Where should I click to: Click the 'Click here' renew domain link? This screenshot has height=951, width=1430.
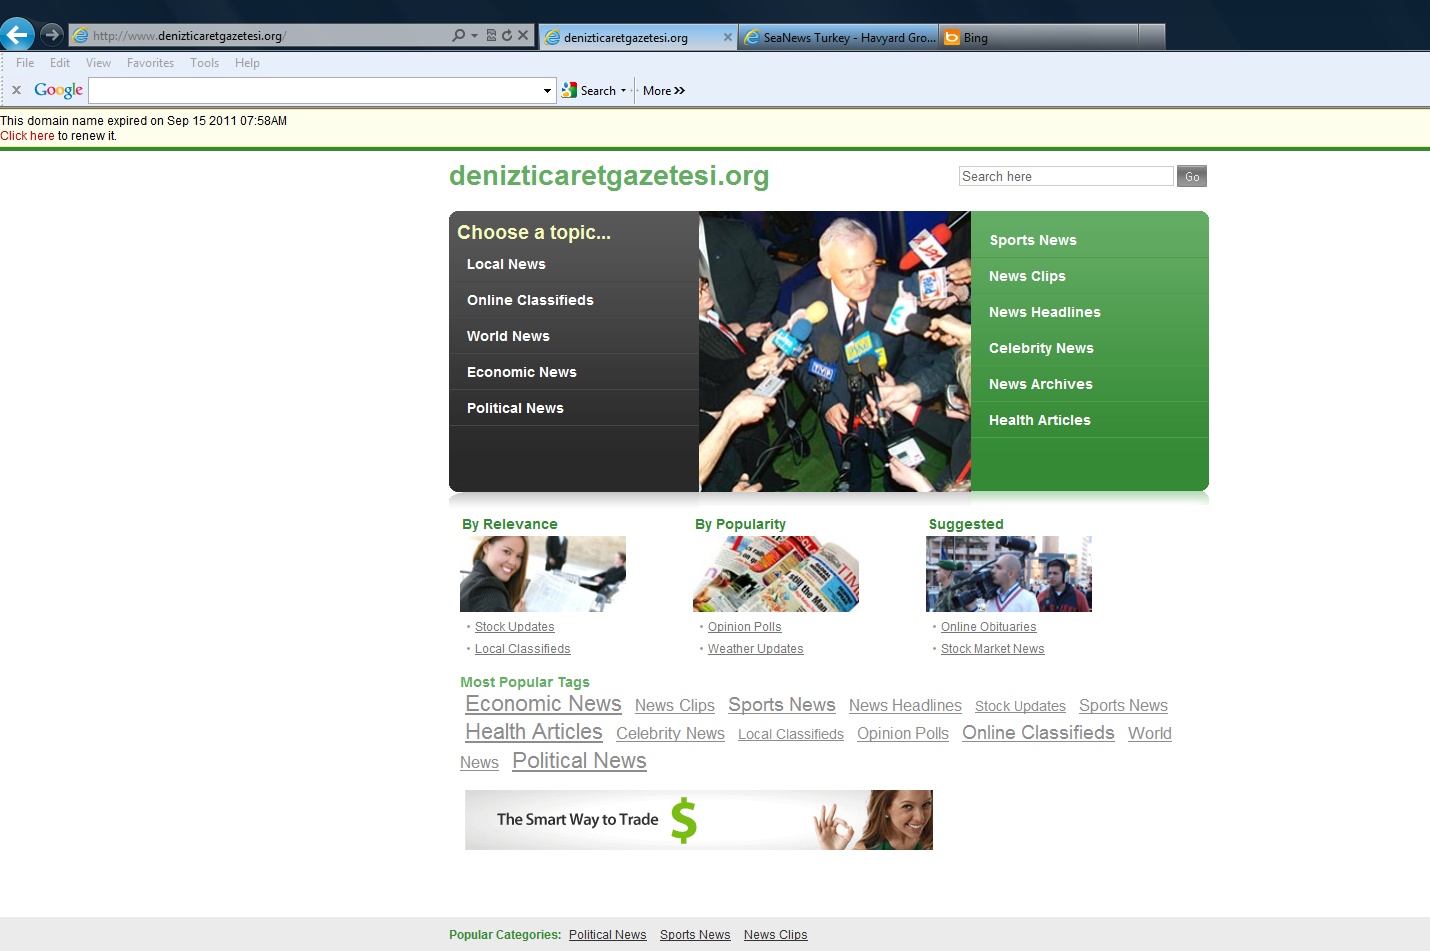click(27, 136)
